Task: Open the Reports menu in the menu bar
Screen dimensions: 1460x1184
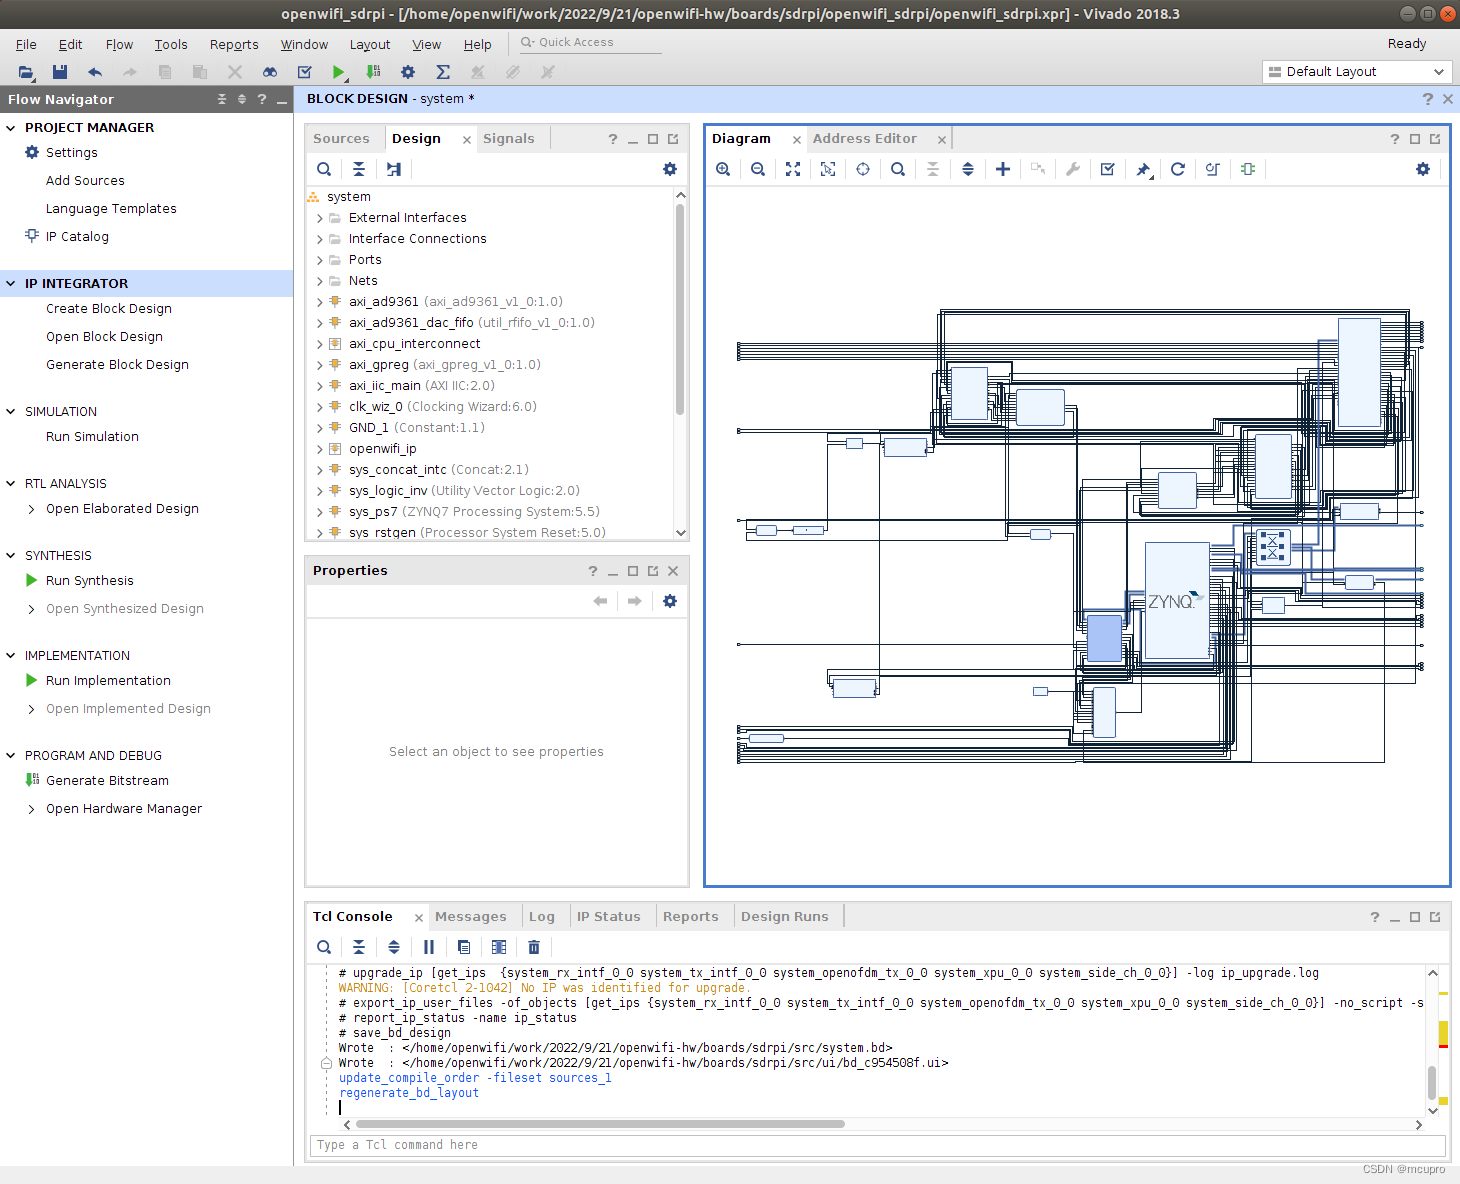Action: 234,45
